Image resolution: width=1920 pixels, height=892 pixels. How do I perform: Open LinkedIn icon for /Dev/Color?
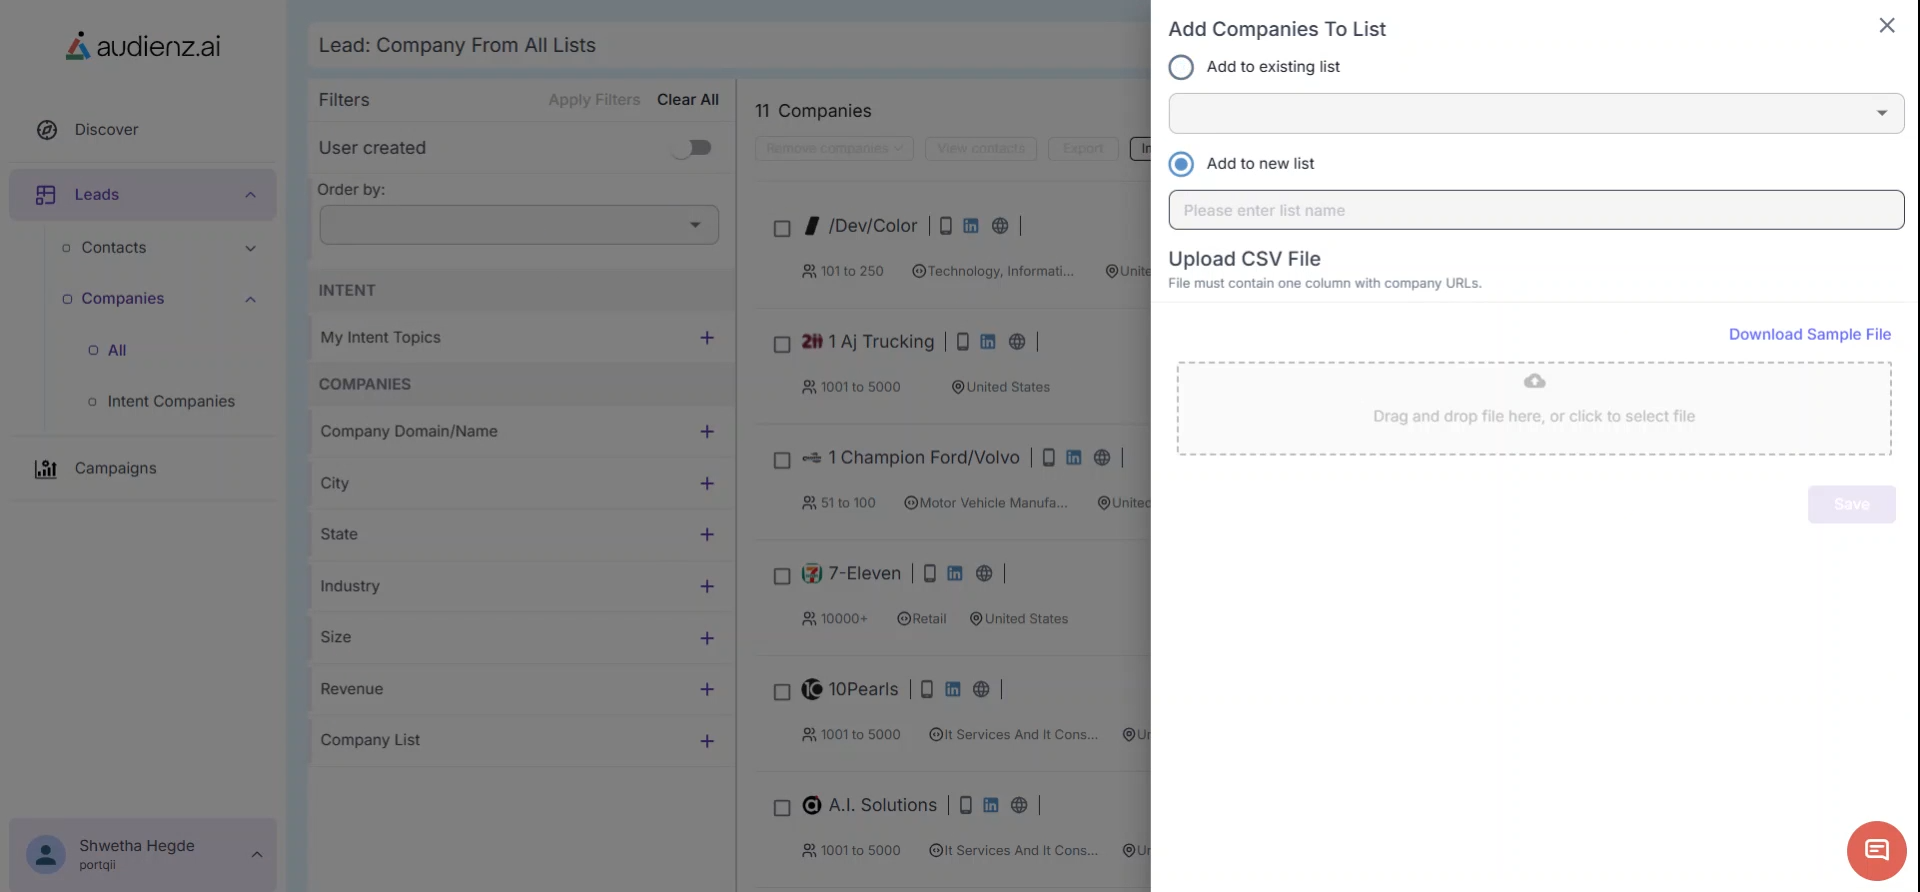[x=971, y=226]
